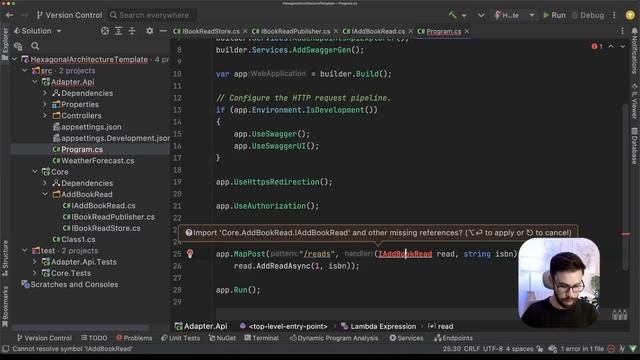
Task: Click the expand all icon
Action: pos(118,31)
